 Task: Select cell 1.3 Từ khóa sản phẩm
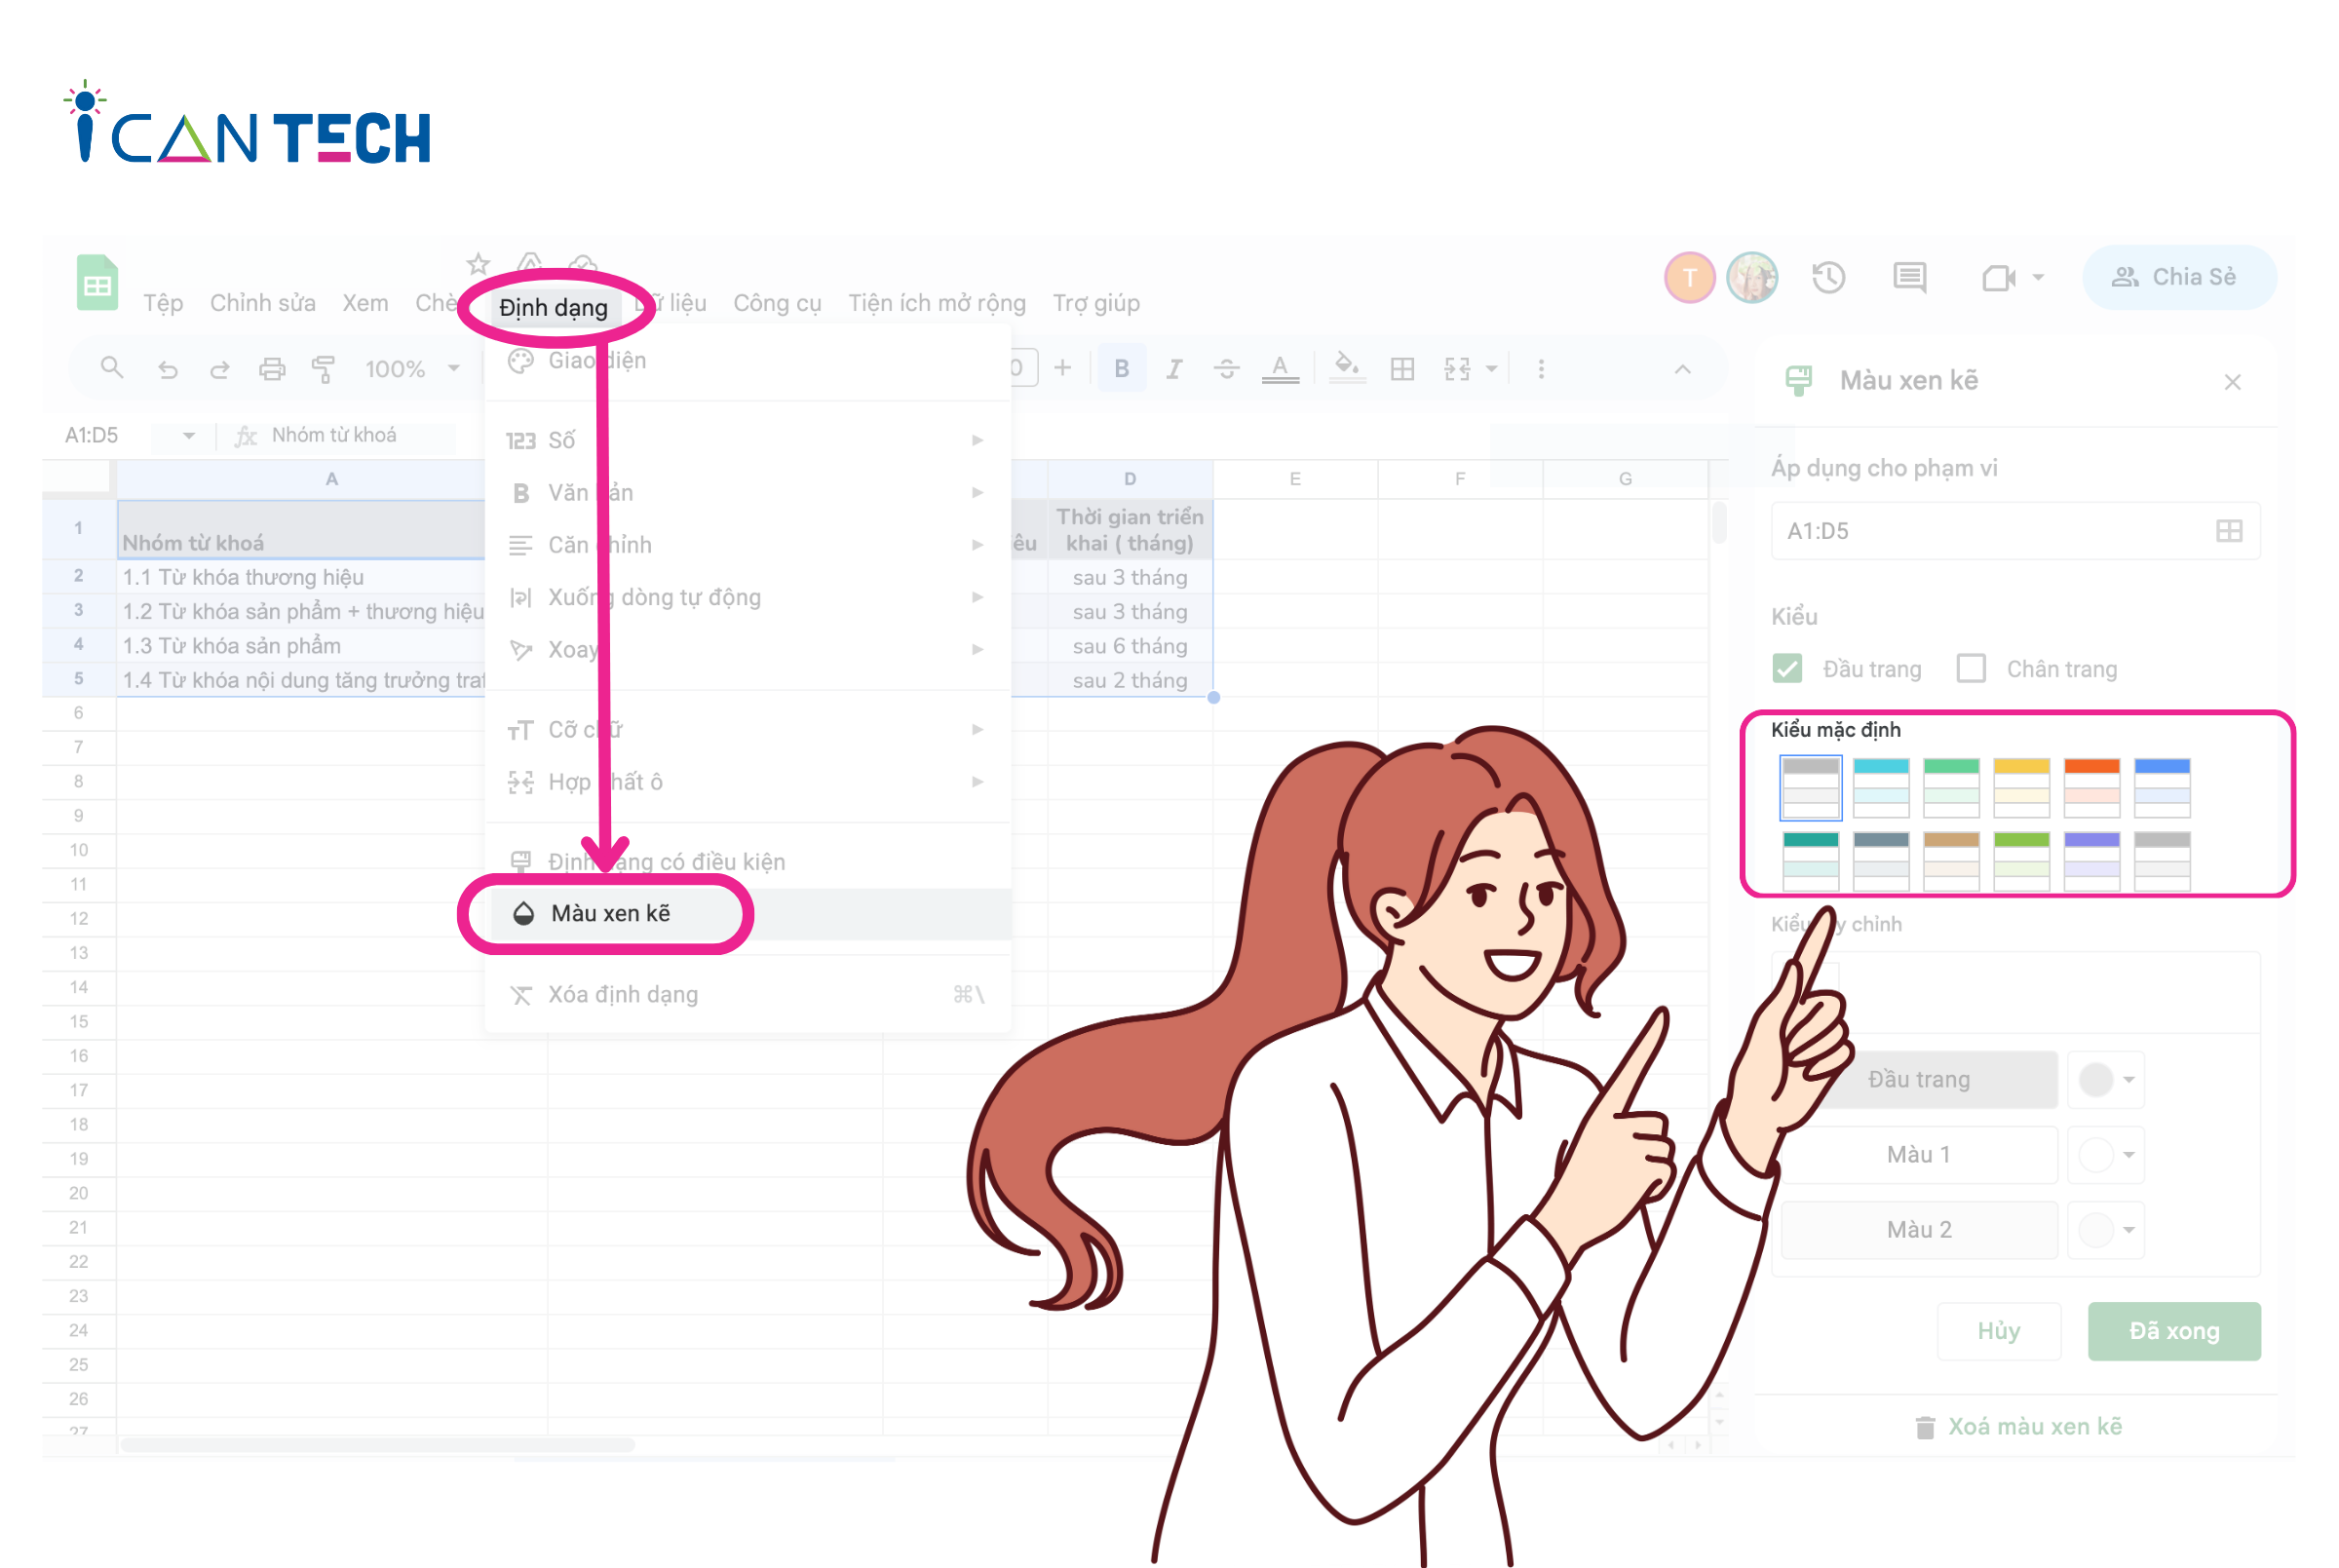301,646
